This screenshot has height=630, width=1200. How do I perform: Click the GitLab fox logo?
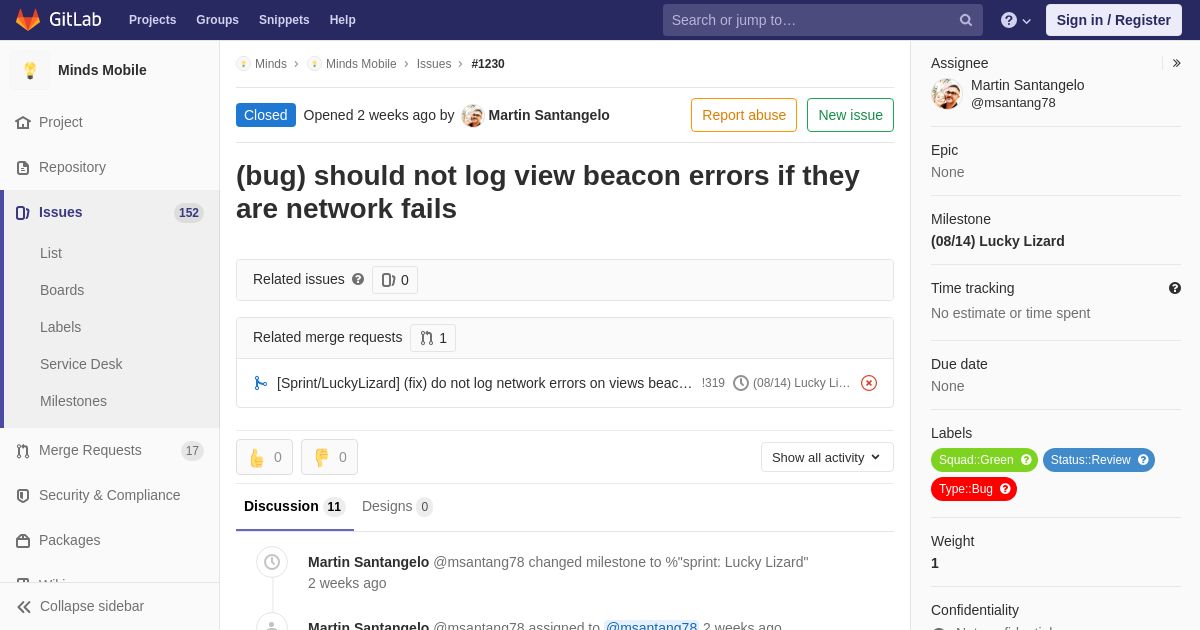coord(28,20)
